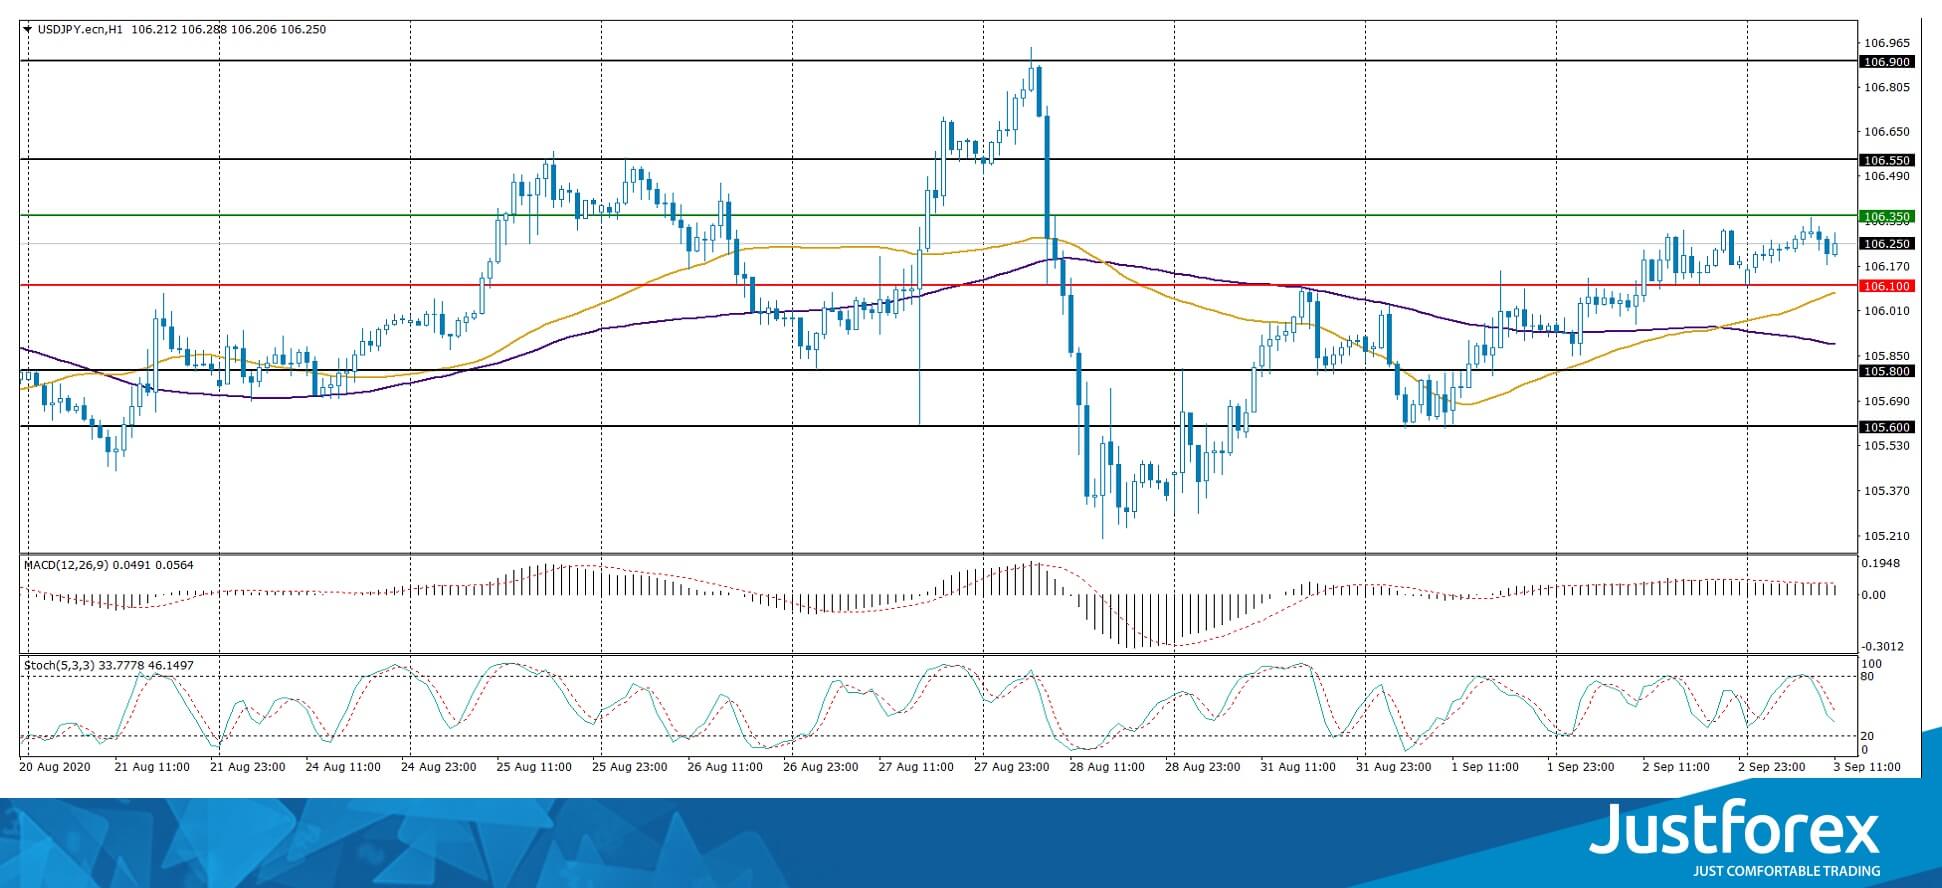Screen dimensions: 1942x888
Task: Click the 26 Aug 11:00 time label
Action: (725, 767)
